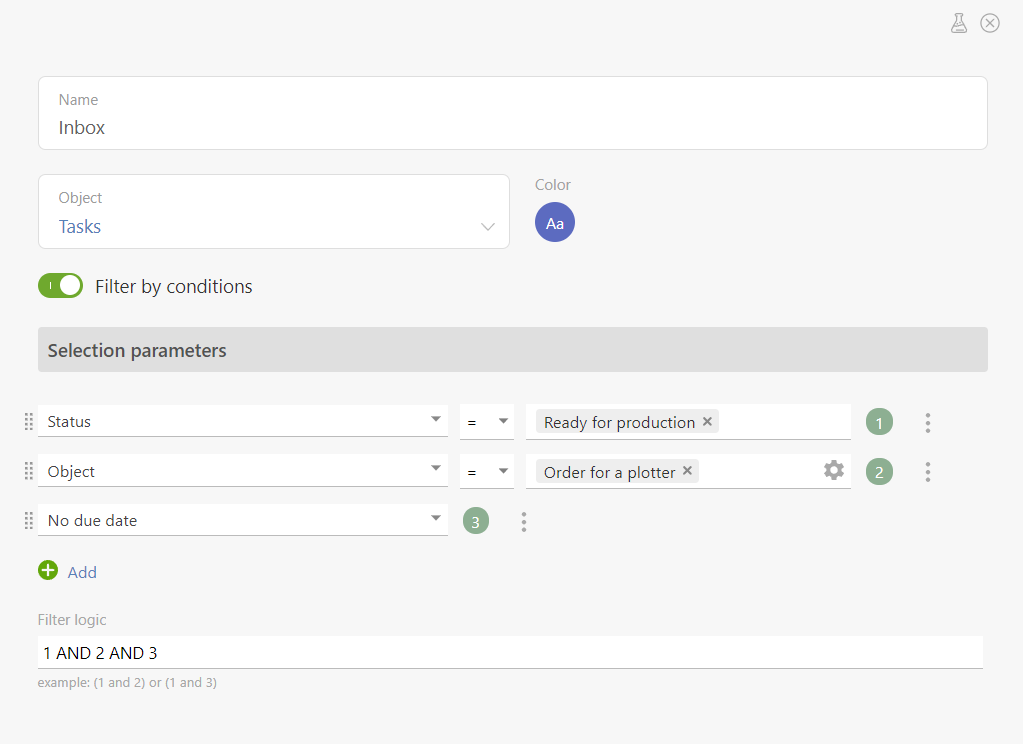Open the three-dot menu for No due date

(x=524, y=521)
